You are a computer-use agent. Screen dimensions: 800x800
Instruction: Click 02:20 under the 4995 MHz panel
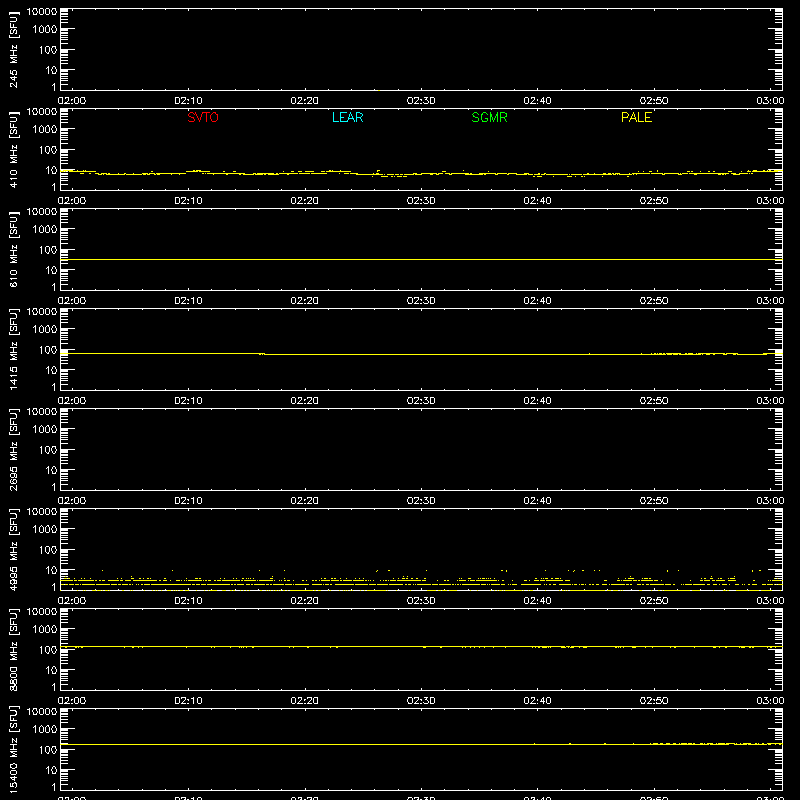[305, 601]
